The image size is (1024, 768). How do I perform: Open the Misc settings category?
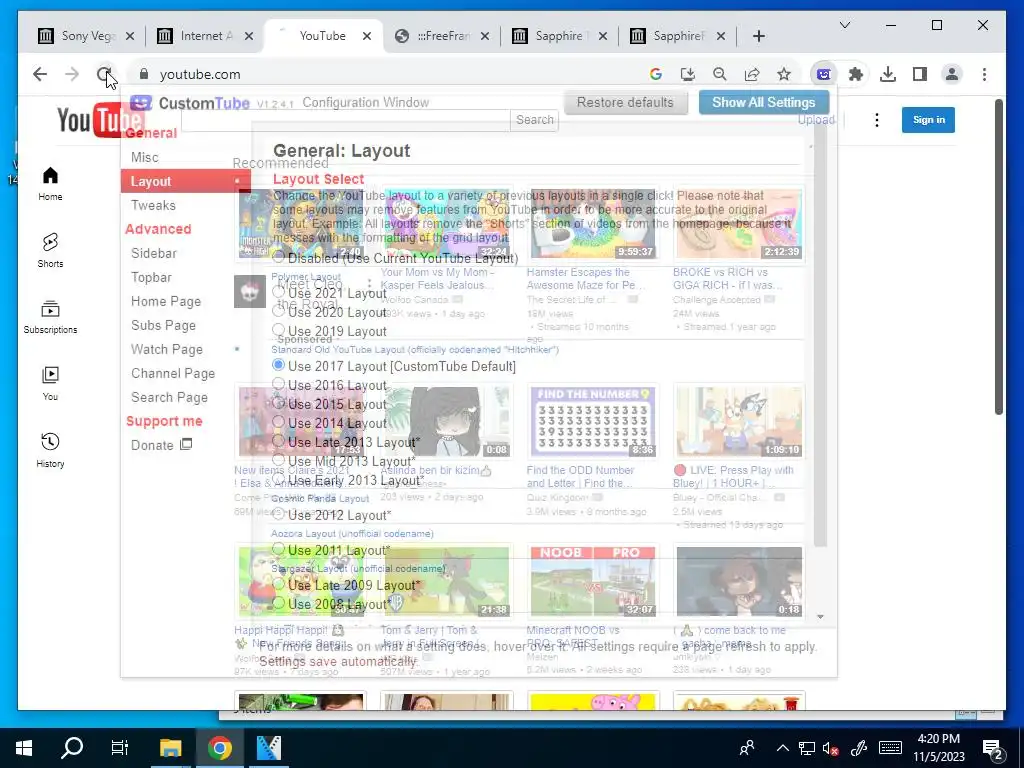coord(144,157)
